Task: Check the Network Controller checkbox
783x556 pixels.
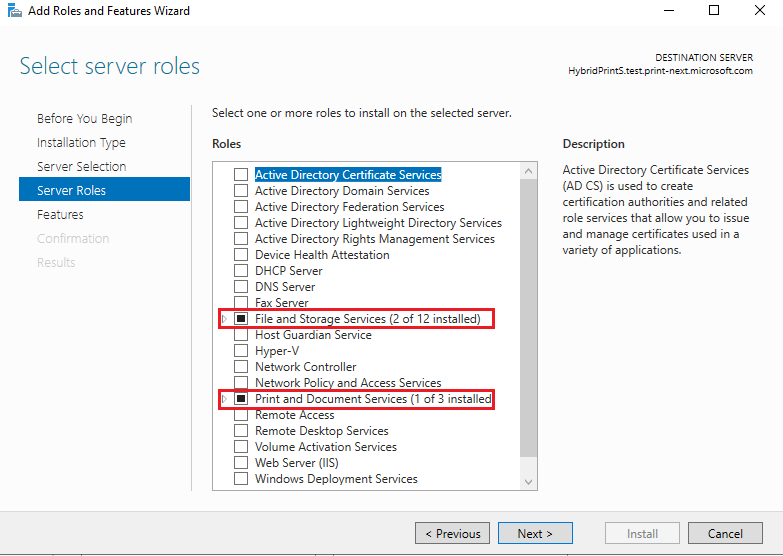Action: (x=241, y=366)
